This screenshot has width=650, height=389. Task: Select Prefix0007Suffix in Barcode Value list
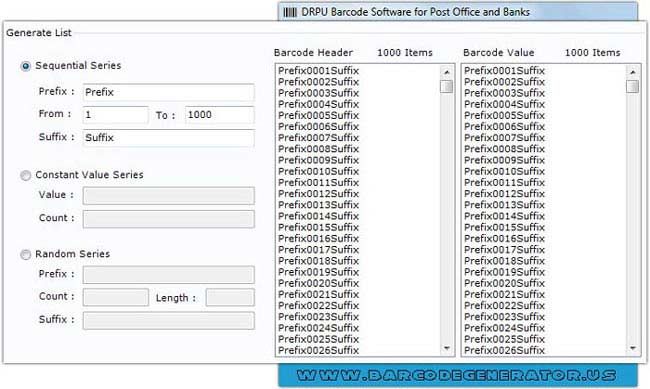tap(504, 138)
